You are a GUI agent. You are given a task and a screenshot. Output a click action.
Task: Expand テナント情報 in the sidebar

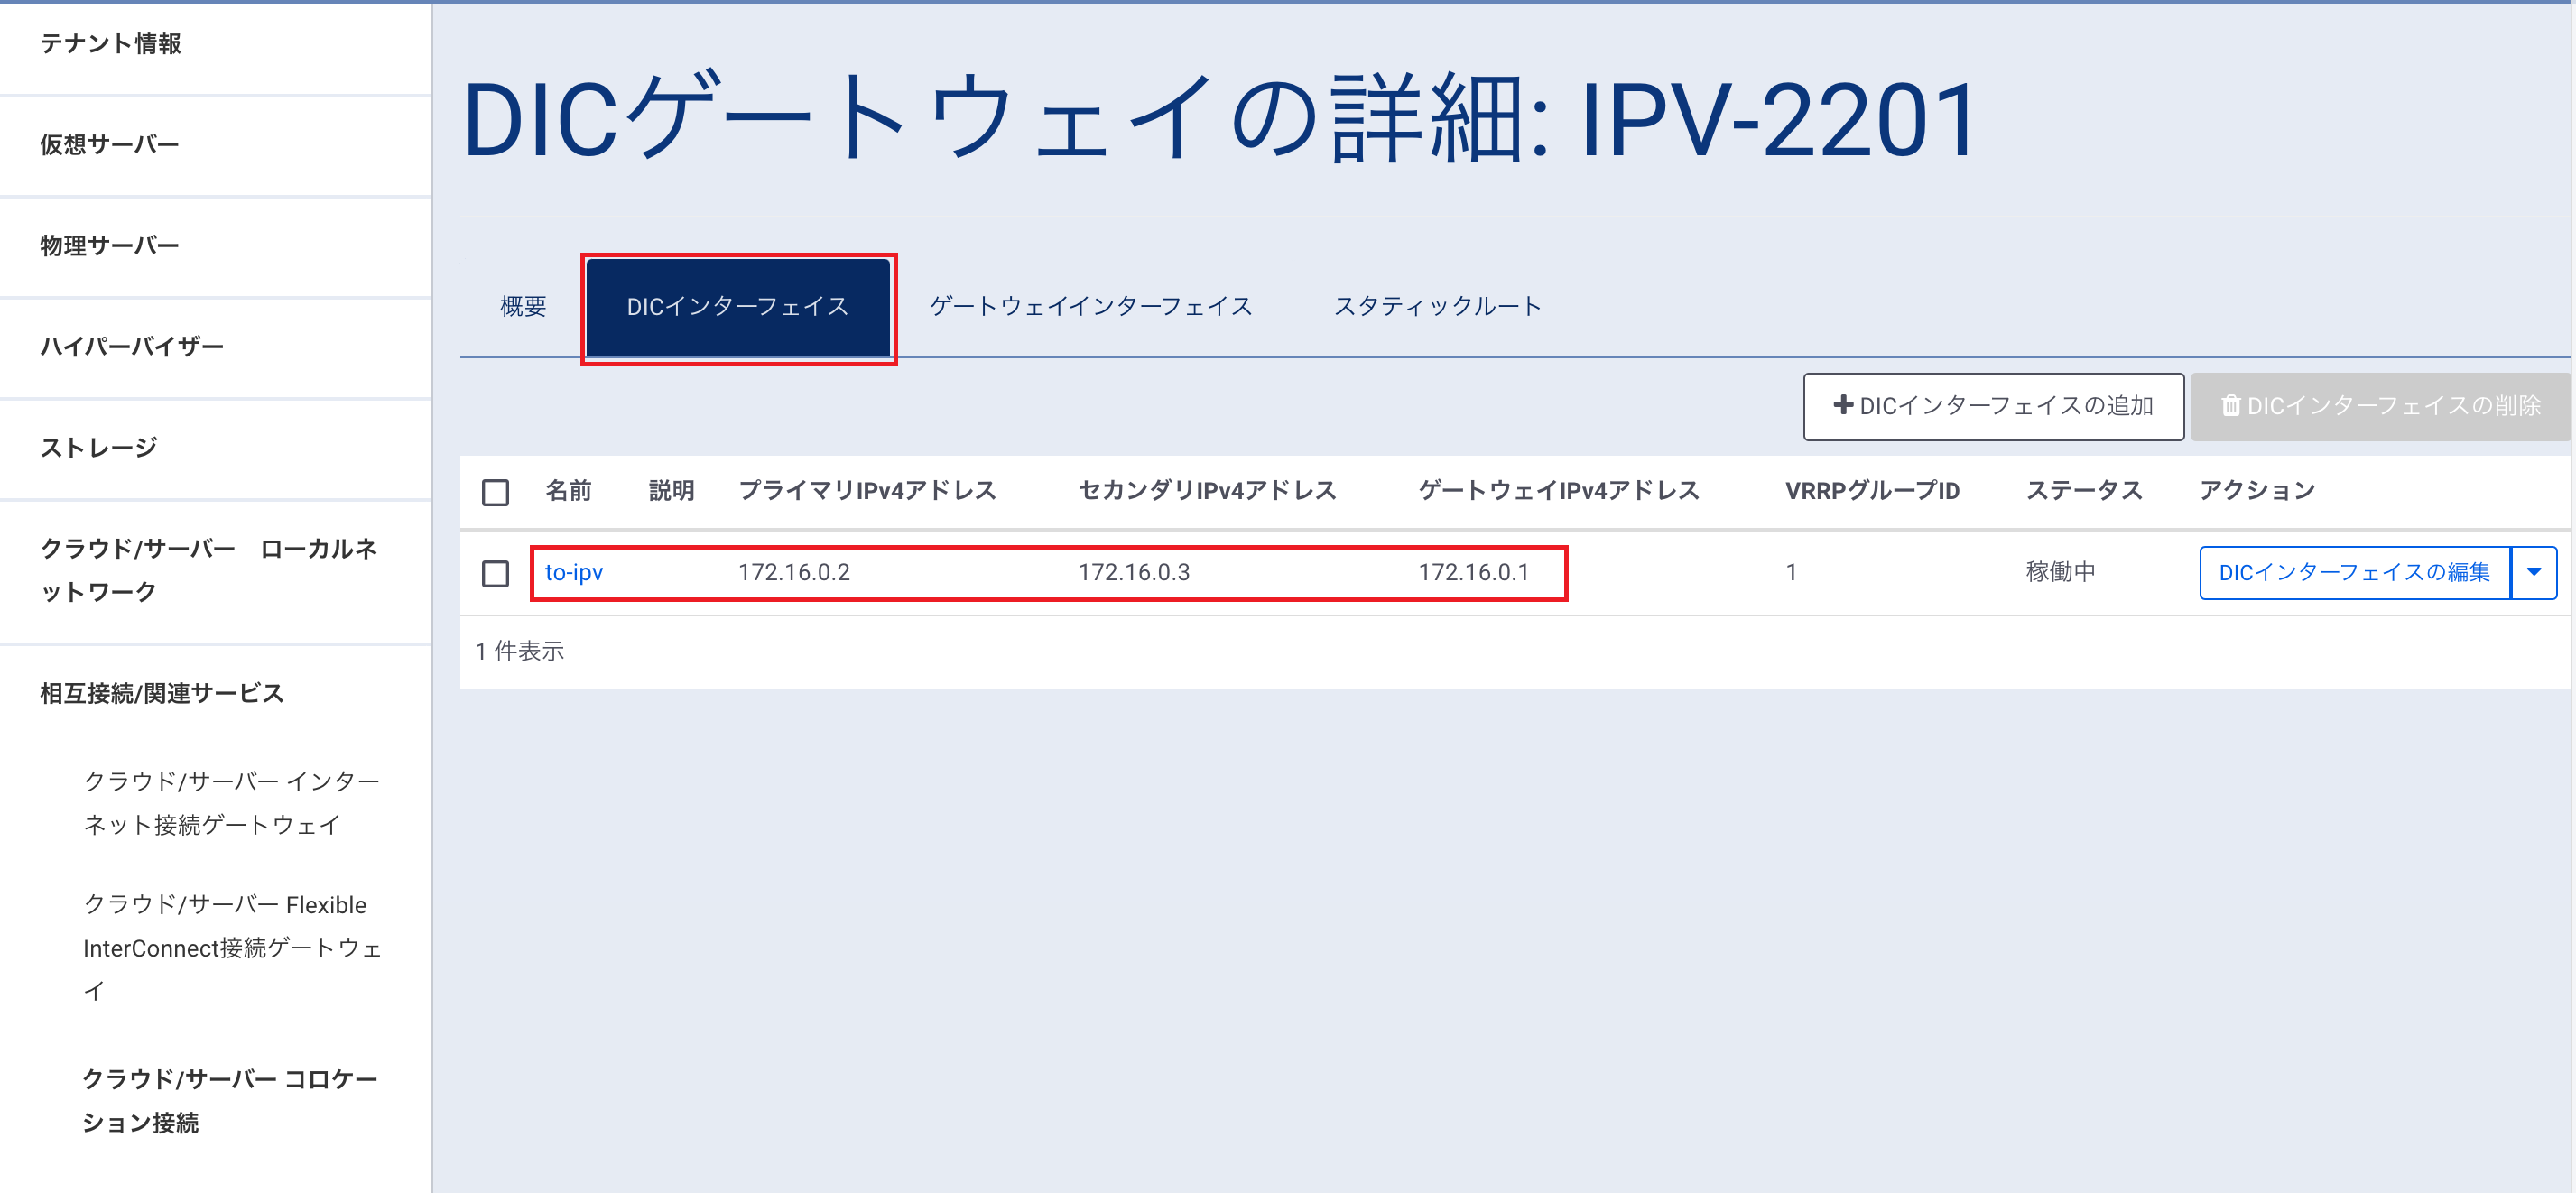coord(110,44)
